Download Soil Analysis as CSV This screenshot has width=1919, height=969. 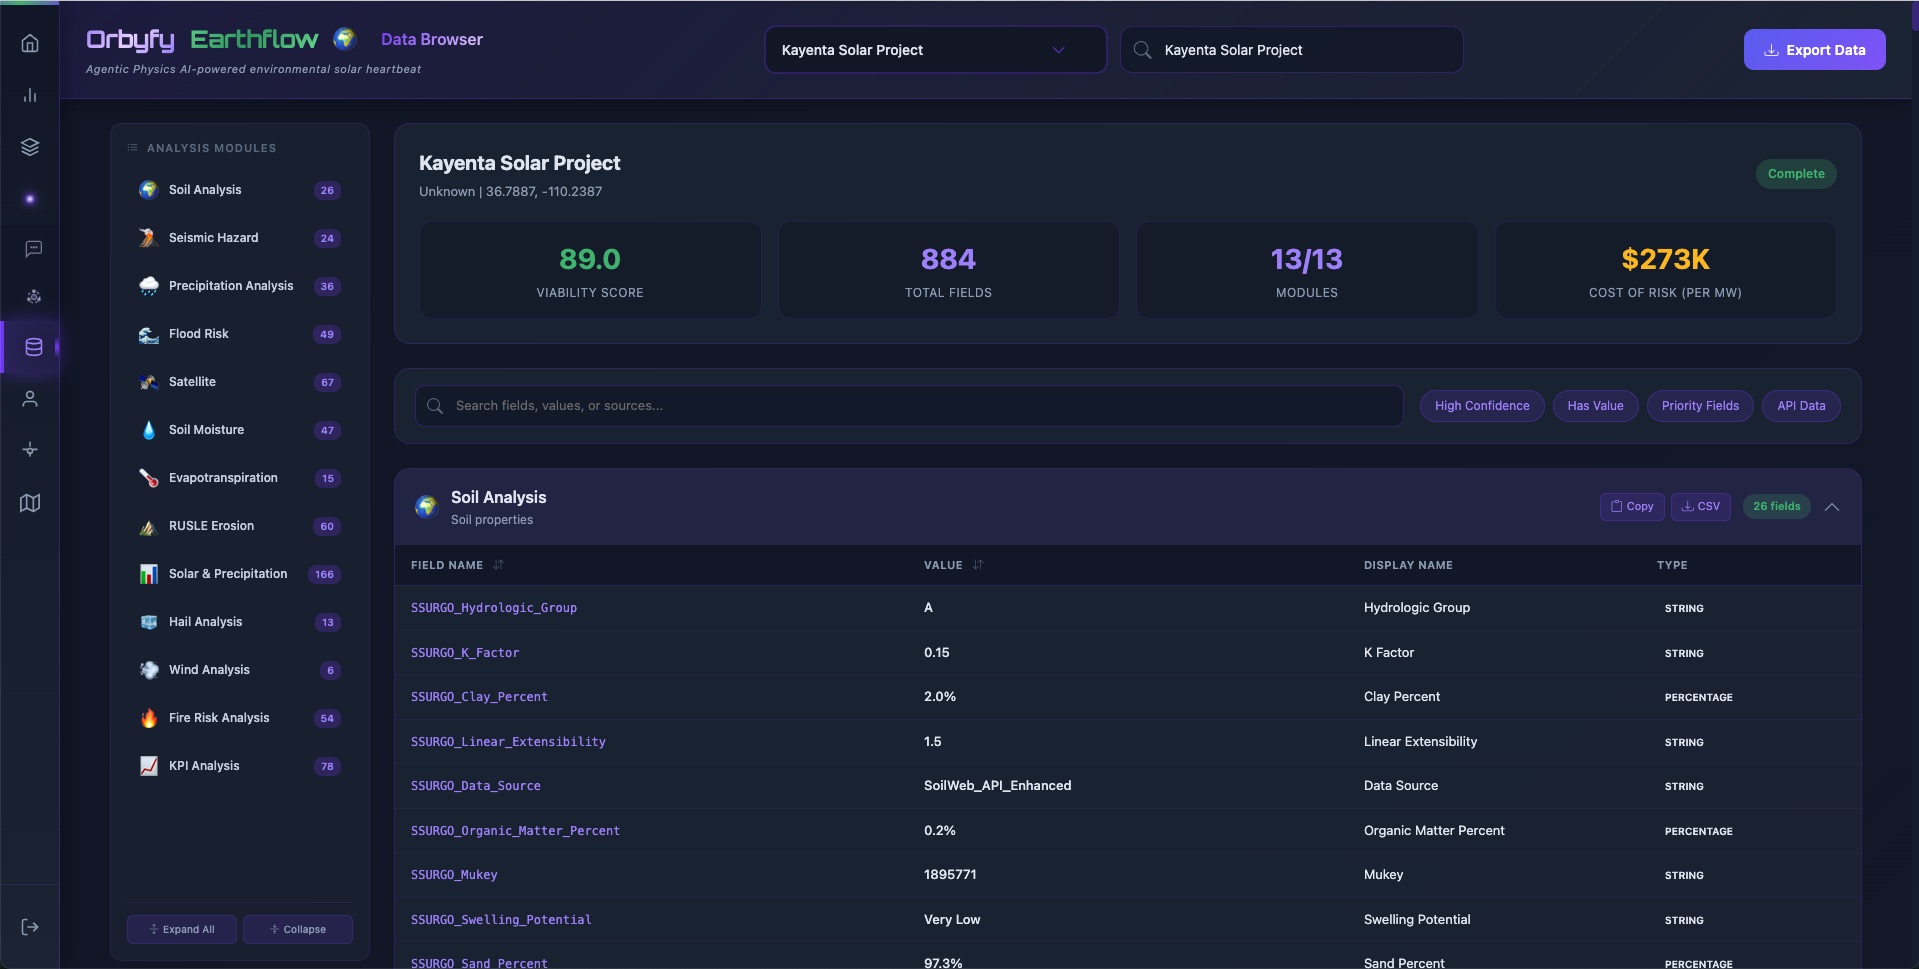(1700, 507)
